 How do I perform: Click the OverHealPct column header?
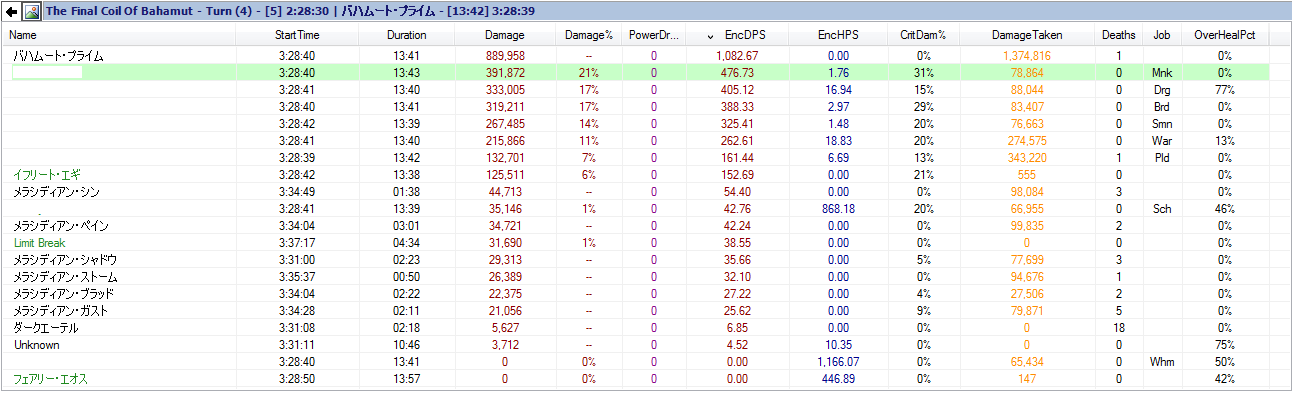[1225, 35]
